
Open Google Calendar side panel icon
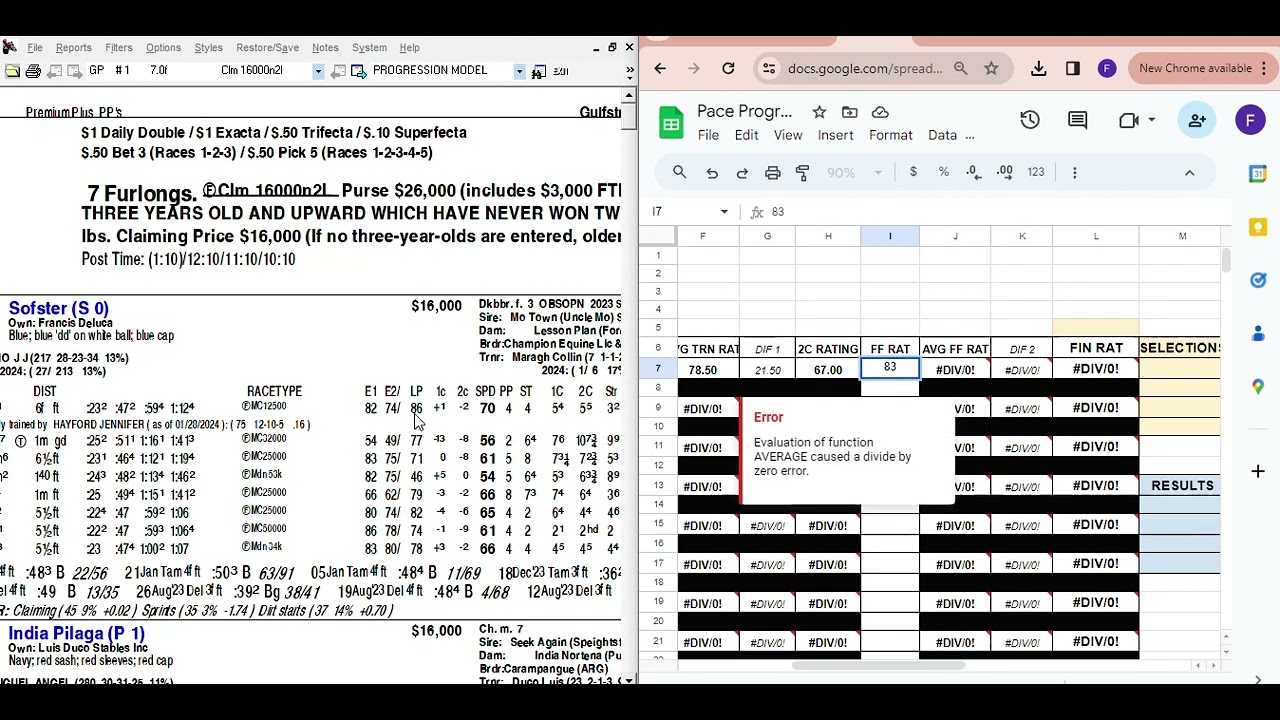[x=1258, y=174]
